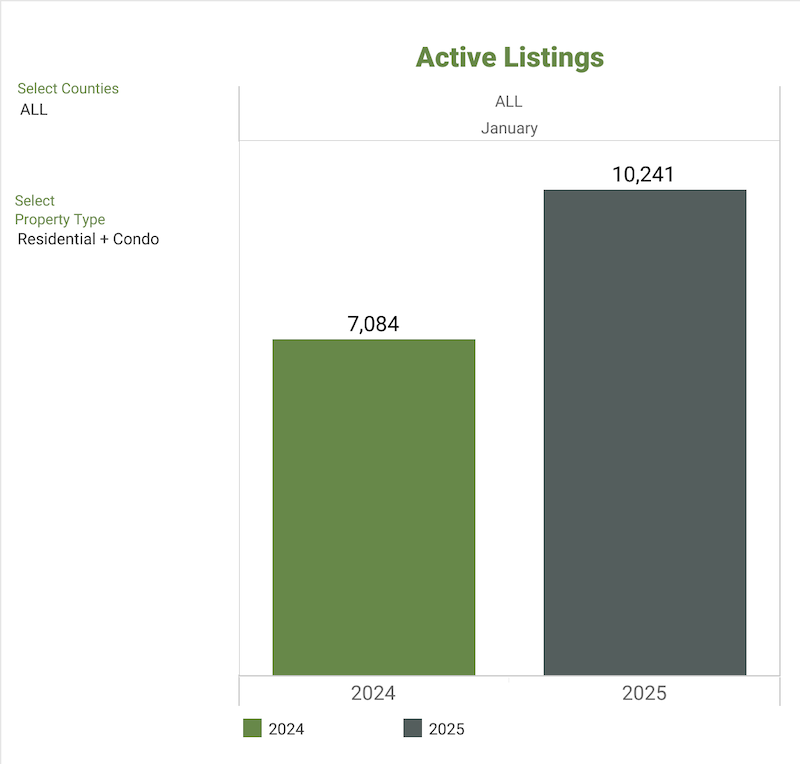Open the Select Counties ALL dropdown
Viewport: 800px width, 764px height.
[x=34, y=110]
